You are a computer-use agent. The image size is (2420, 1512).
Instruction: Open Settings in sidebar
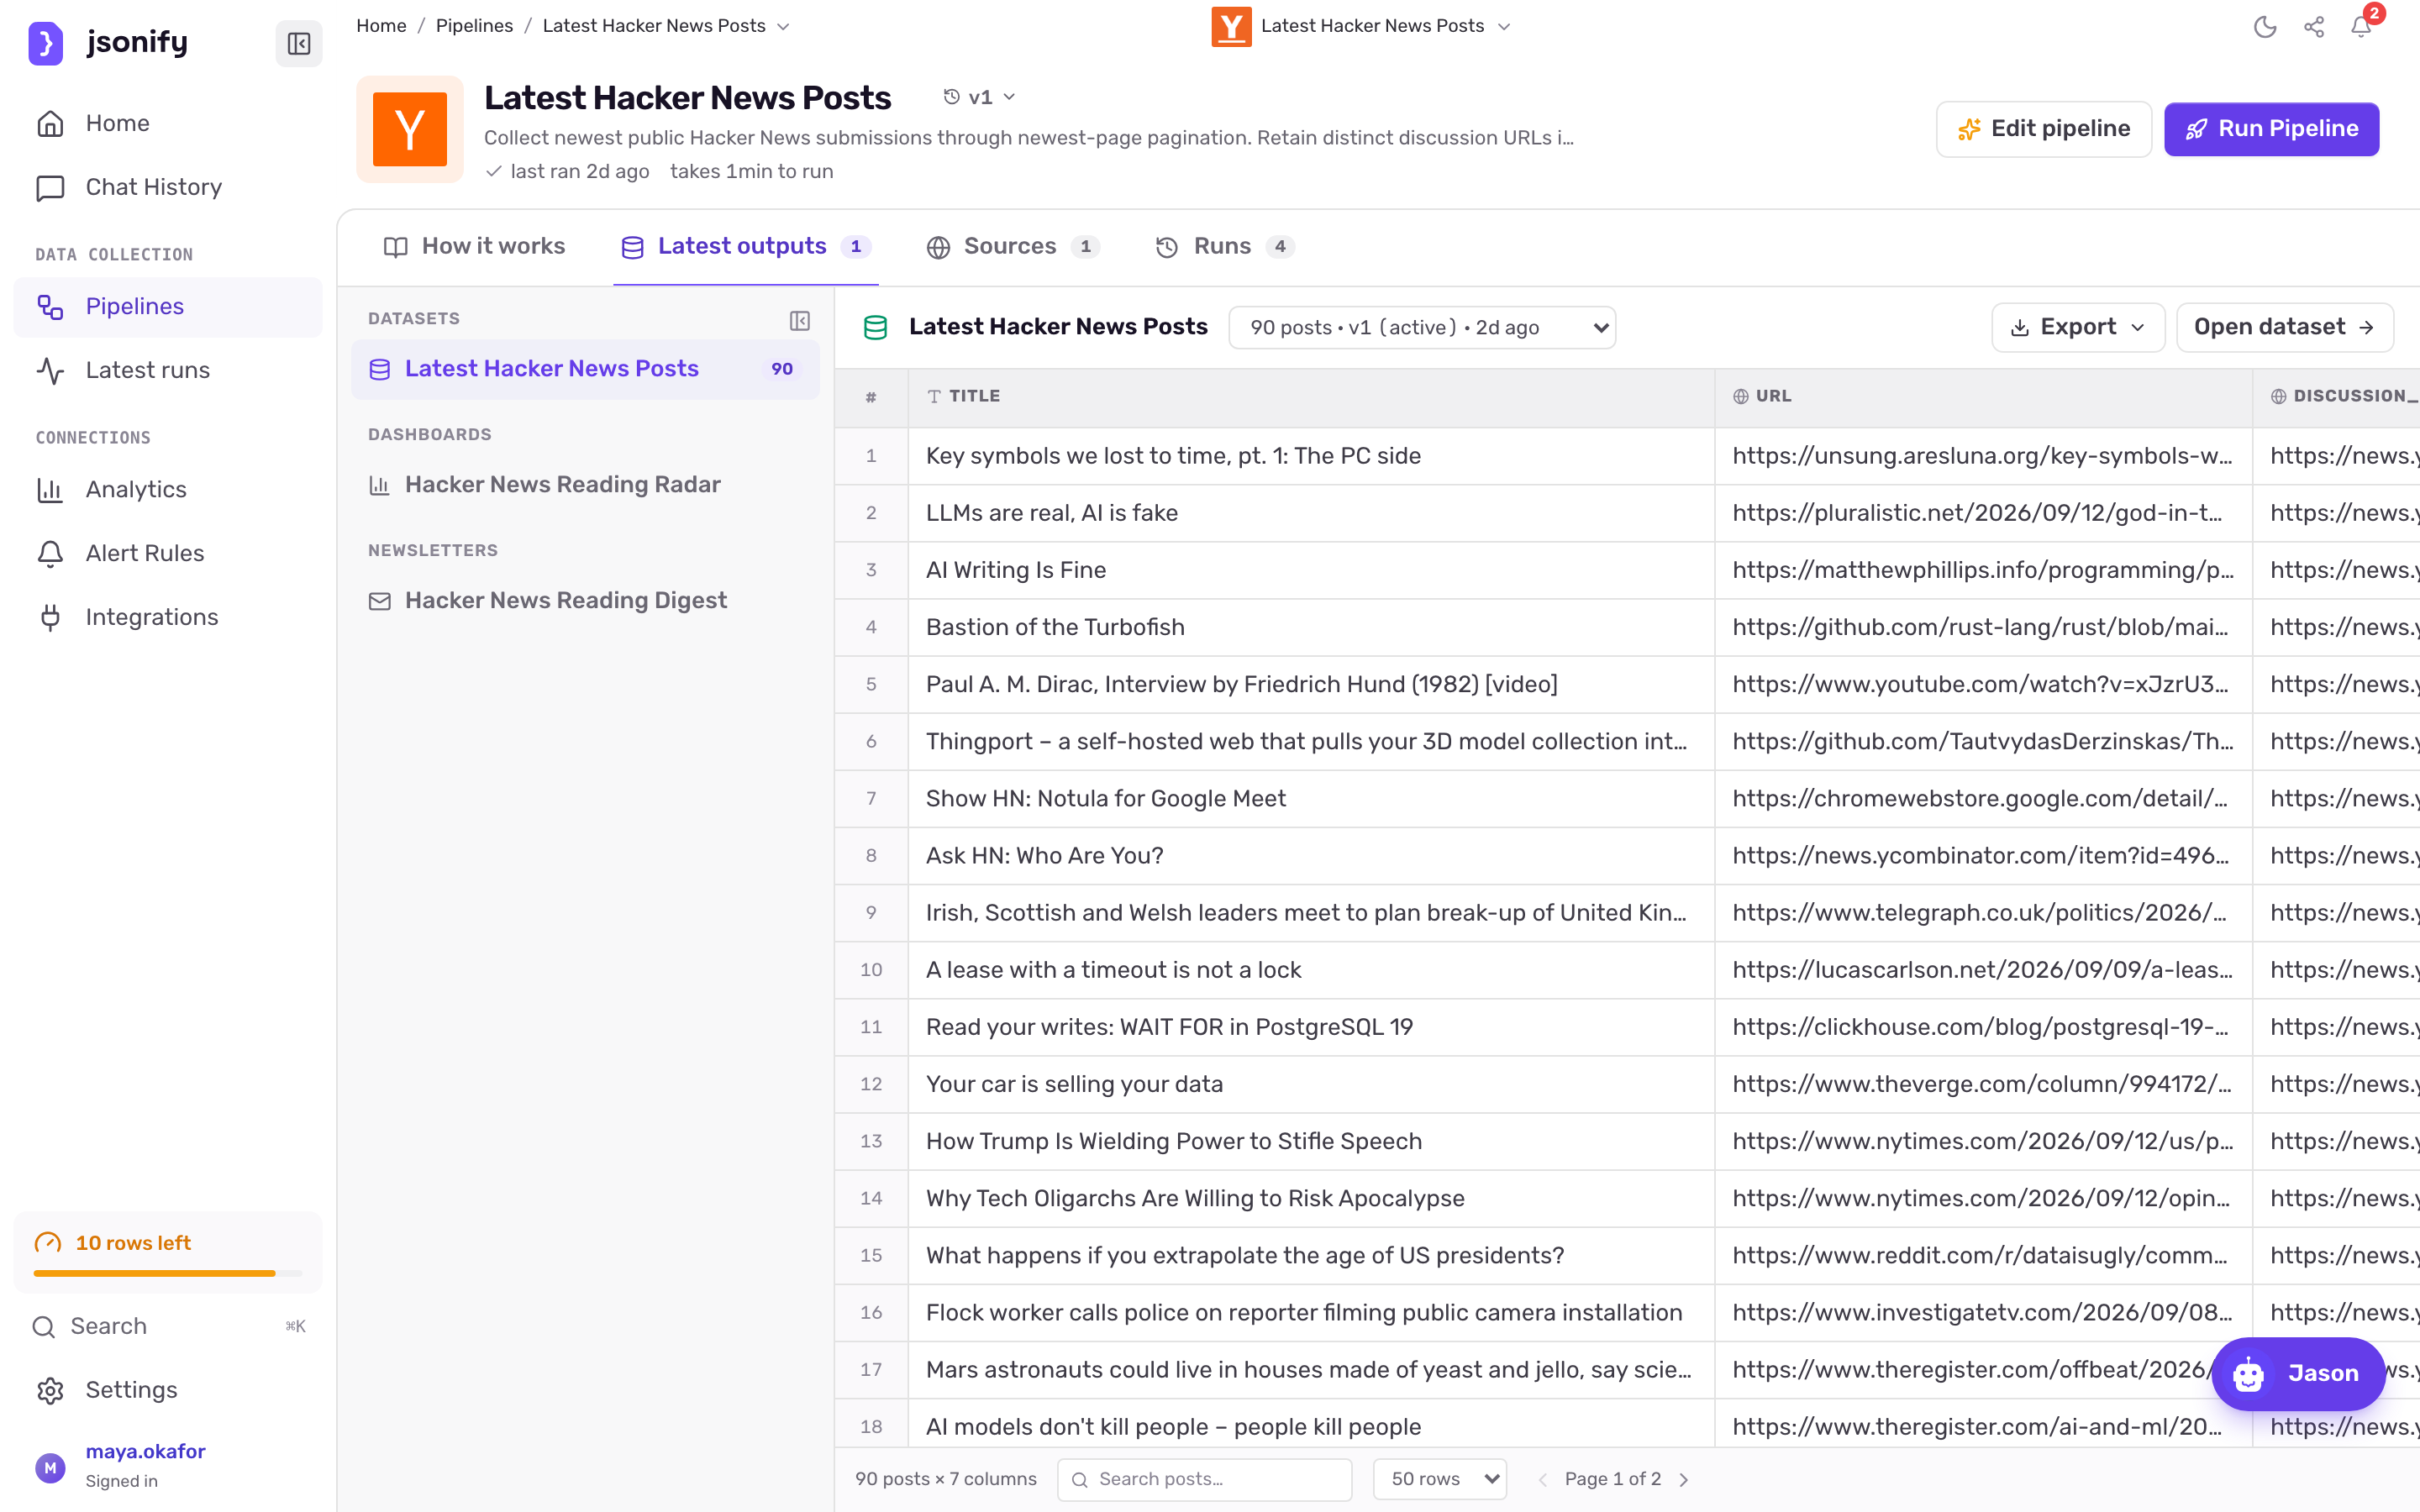coord(168,1390)
